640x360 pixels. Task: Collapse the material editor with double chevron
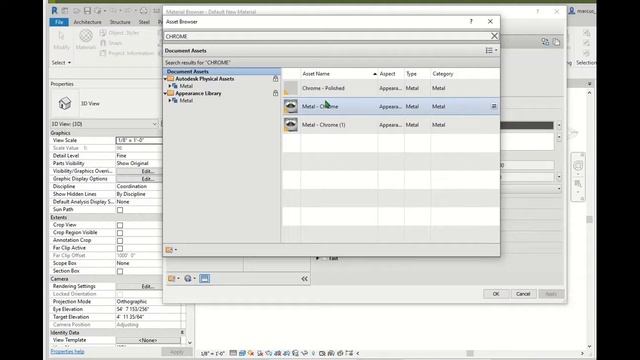click(x=304, y=279)
